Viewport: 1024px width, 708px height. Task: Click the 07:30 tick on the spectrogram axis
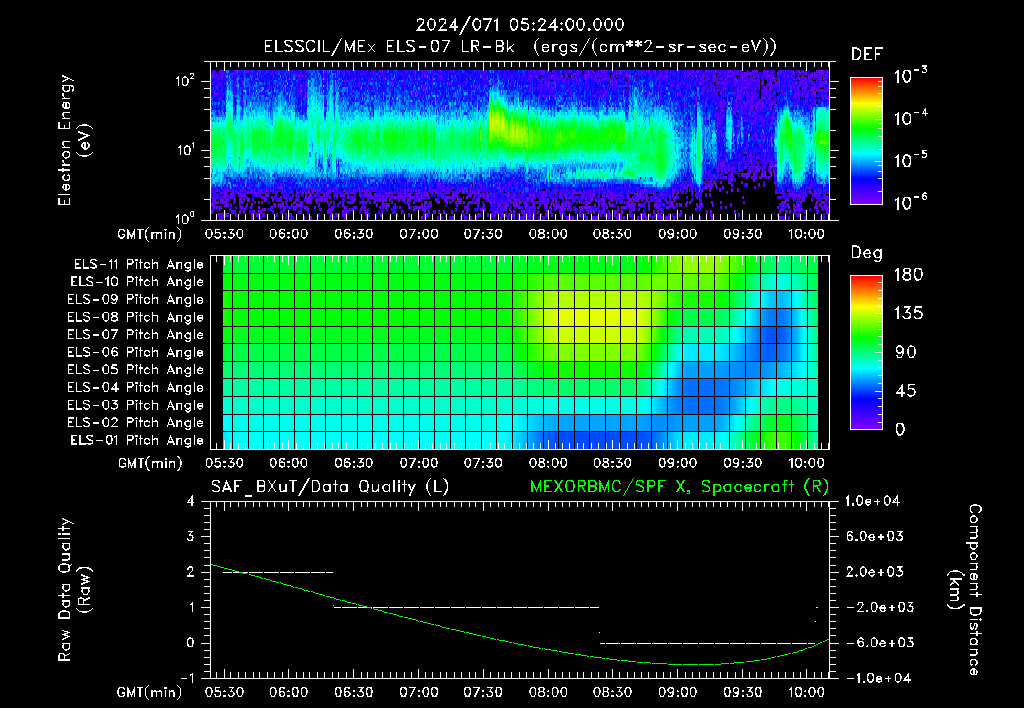483,234
